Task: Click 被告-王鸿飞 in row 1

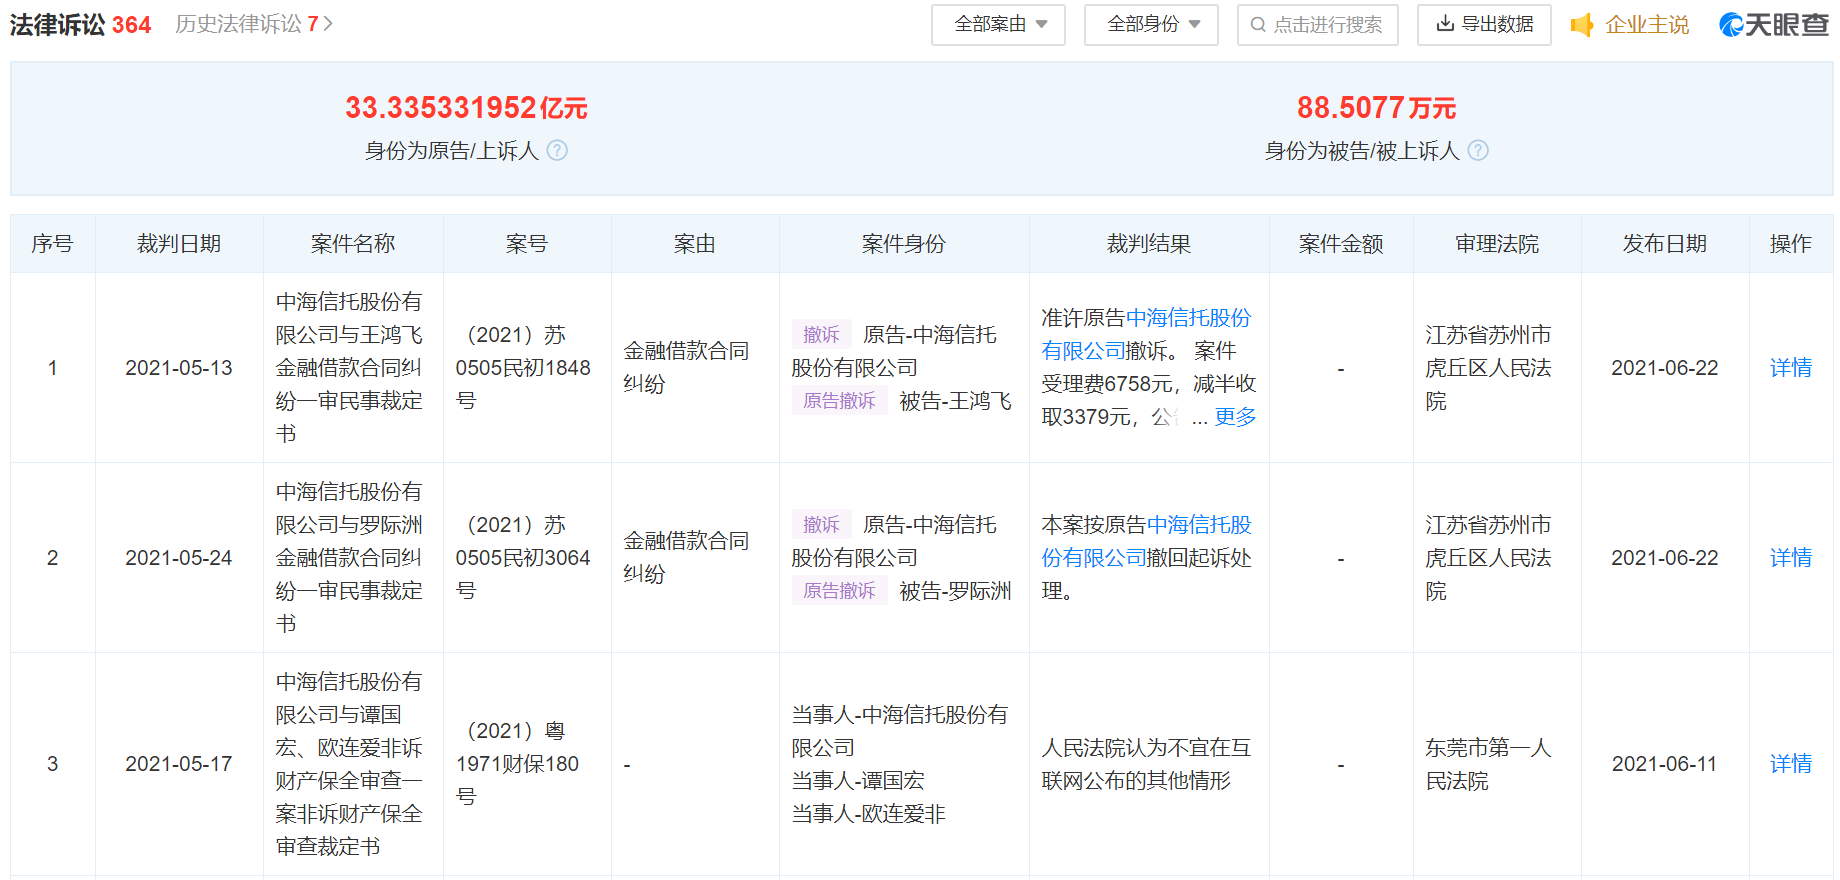Action: coord(955,401)
